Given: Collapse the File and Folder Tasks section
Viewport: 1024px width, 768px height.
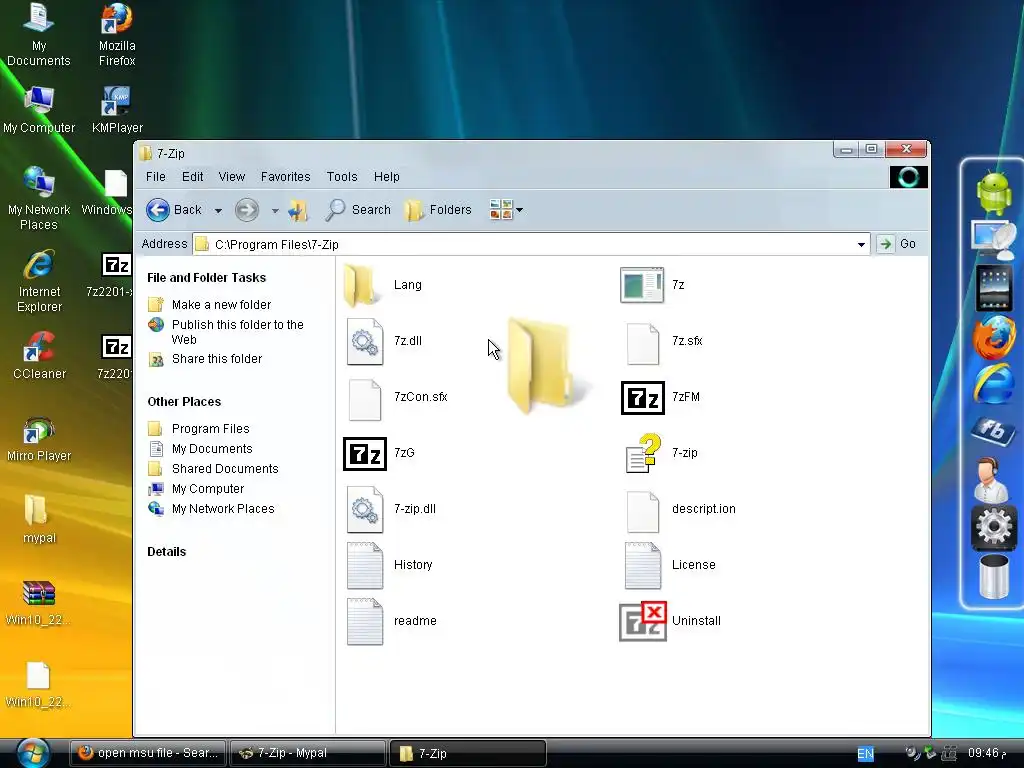Looking at the screenshot, I should (x=206, y=278).
